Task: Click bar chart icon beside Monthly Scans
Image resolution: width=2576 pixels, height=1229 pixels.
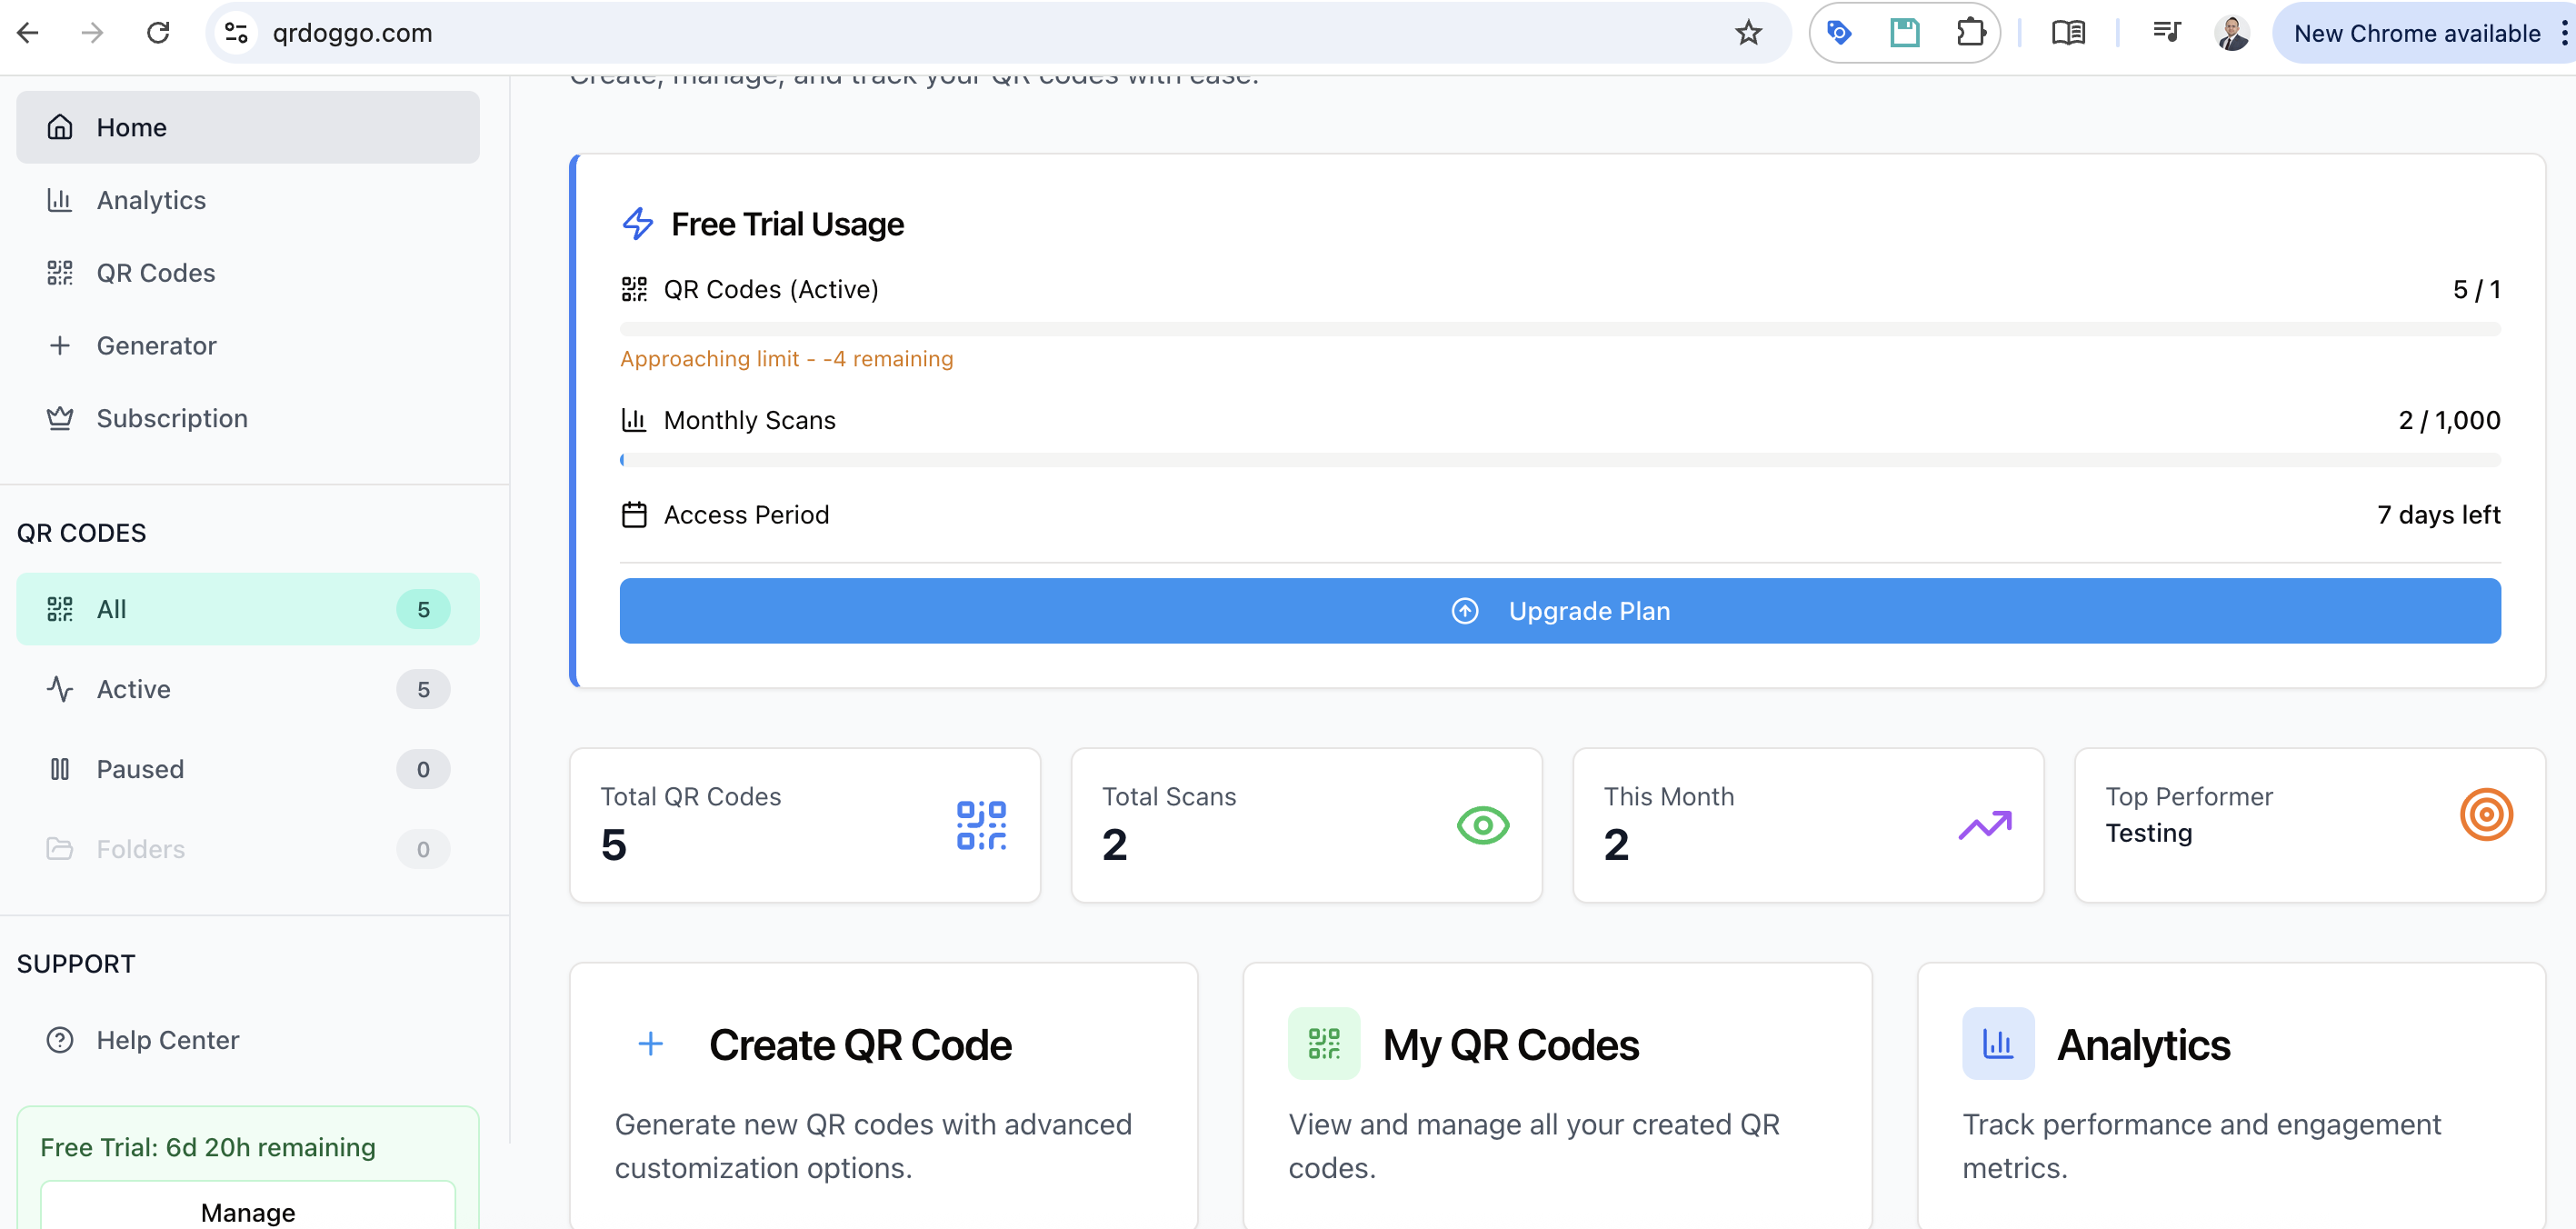Action: pos(634,420)
